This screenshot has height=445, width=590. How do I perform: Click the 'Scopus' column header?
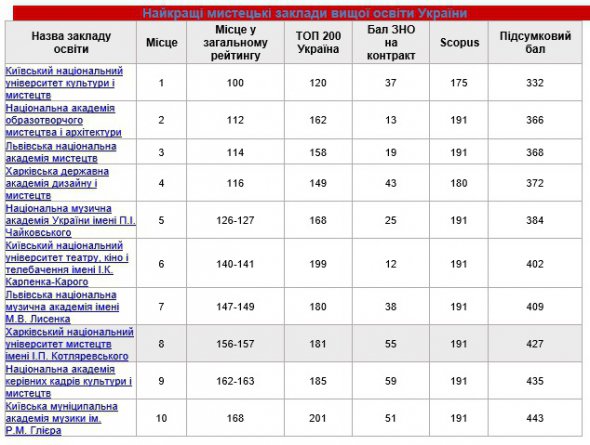pos(459,42)
